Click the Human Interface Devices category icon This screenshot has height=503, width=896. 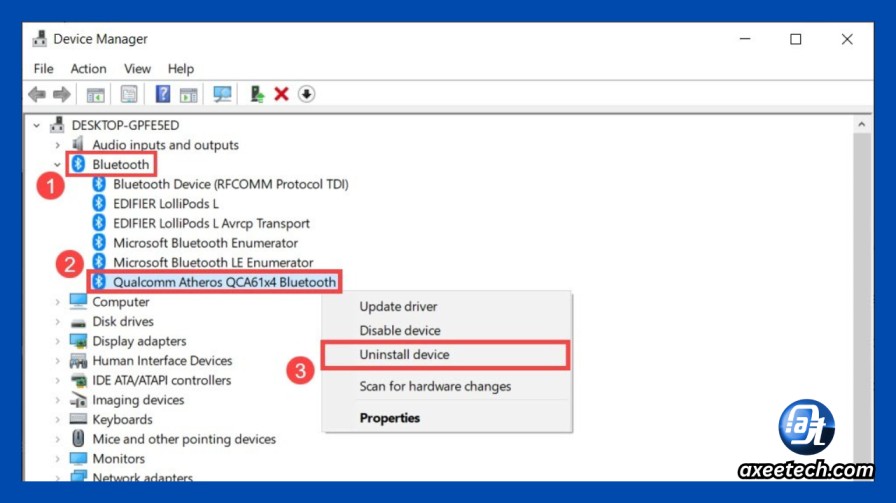78,361
